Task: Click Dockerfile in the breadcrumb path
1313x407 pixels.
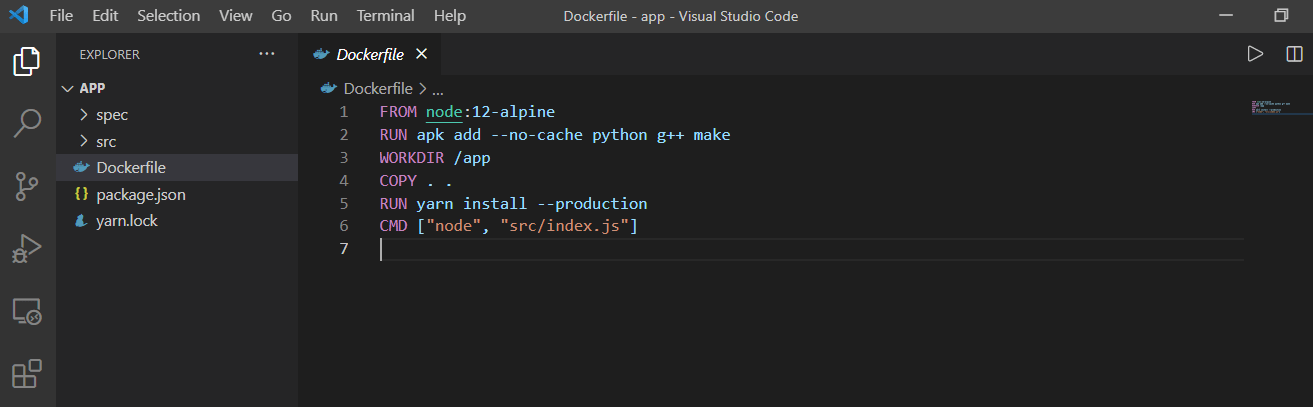Action: click(x=378, y=88)
